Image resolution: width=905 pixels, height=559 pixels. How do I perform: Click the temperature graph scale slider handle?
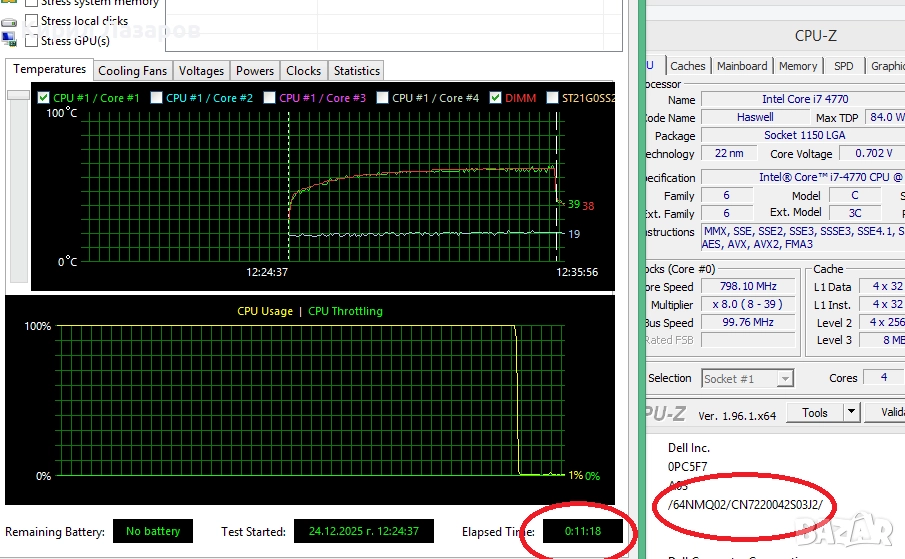(x=18, y=96)
